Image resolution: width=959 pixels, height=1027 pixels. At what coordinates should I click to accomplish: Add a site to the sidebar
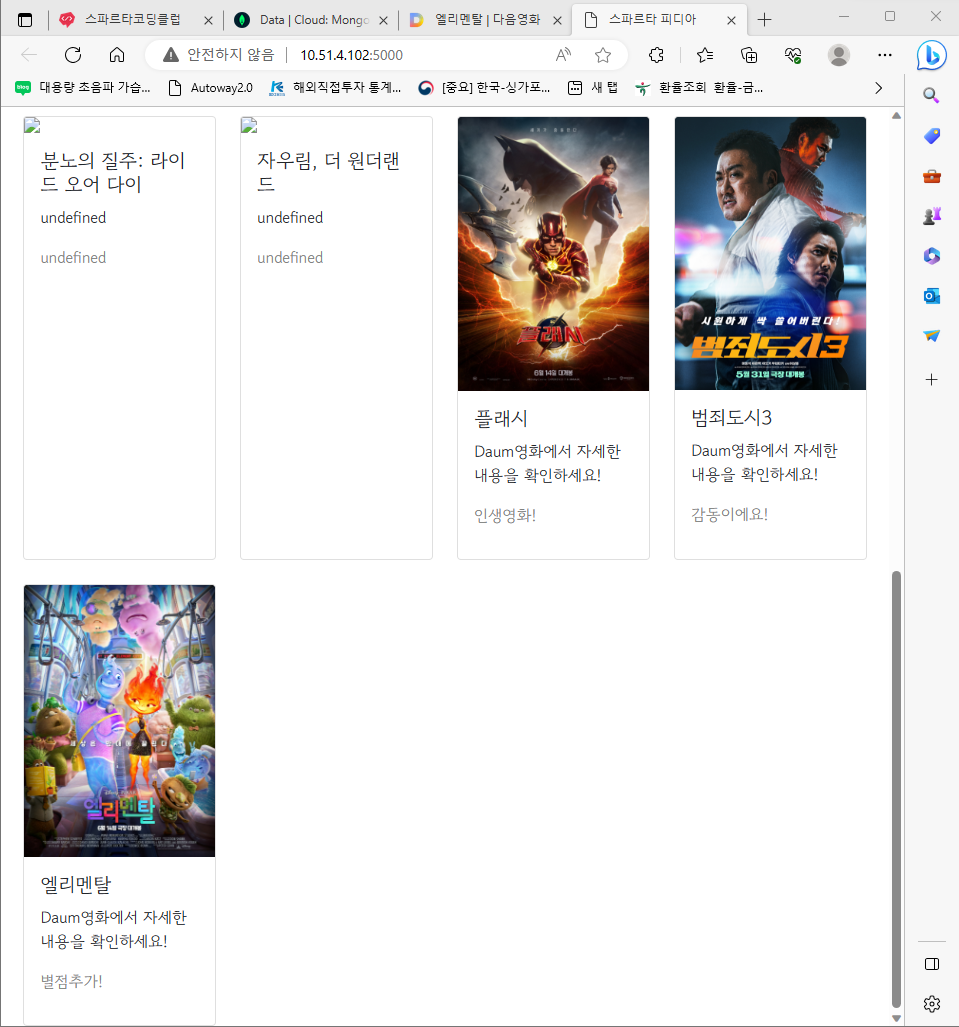[931, 379]
